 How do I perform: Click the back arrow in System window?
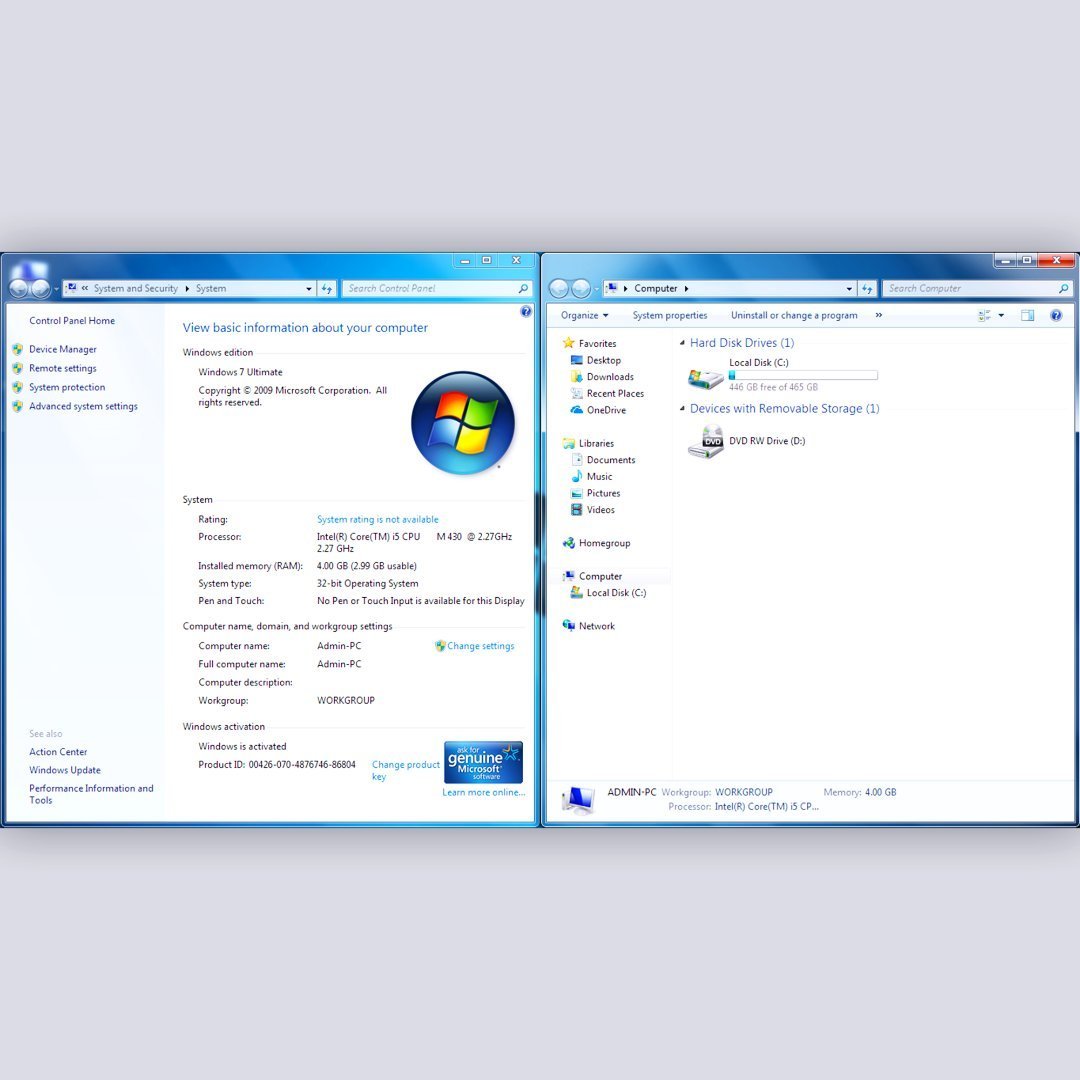click(x=19, y=289)
